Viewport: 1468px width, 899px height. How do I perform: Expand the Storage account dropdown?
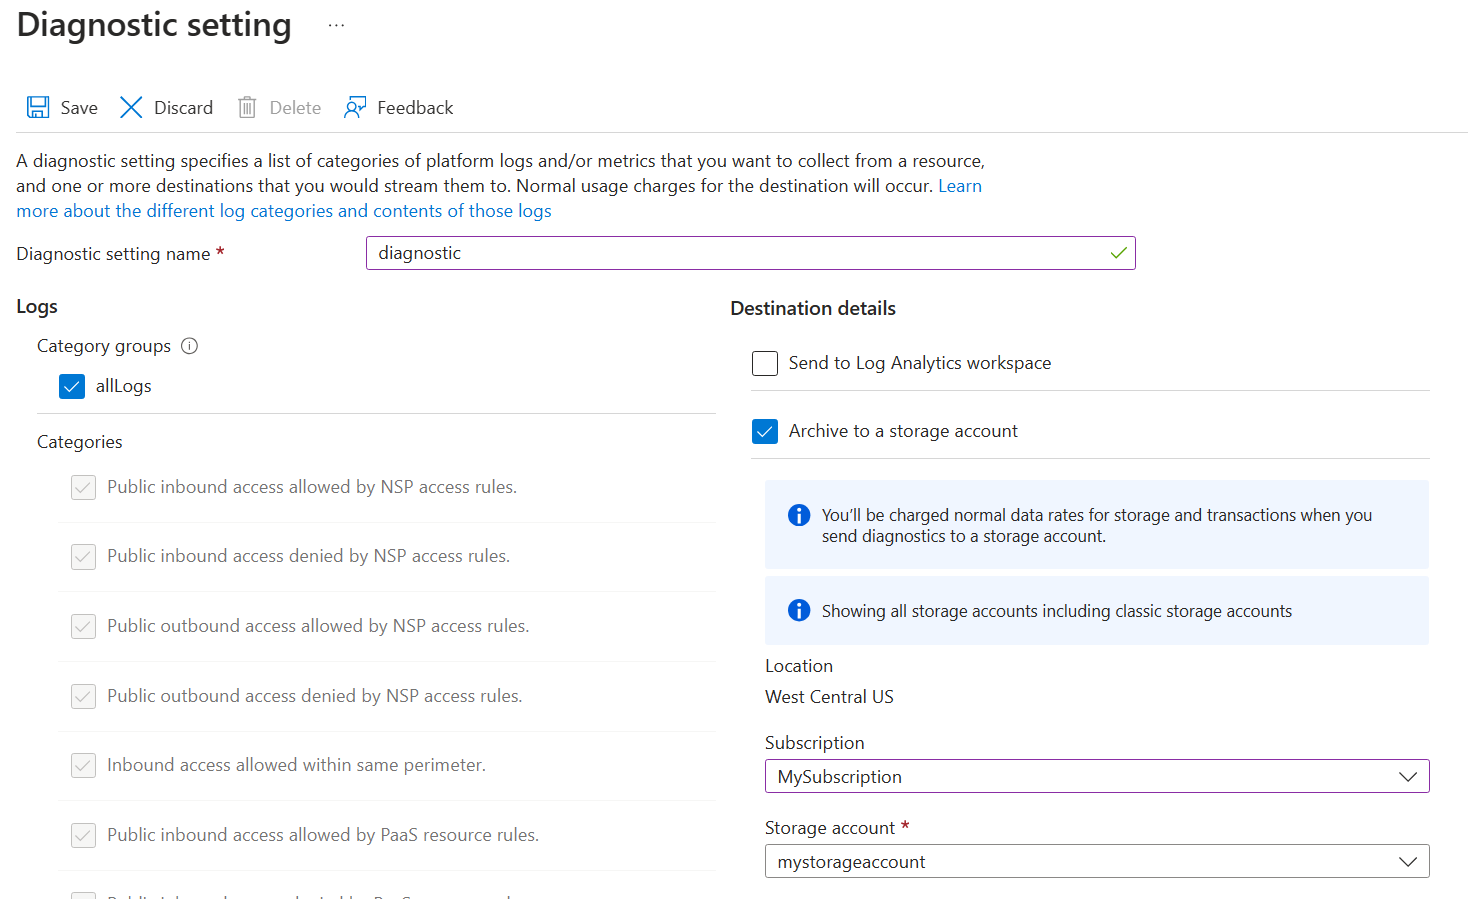(1096, 862)
